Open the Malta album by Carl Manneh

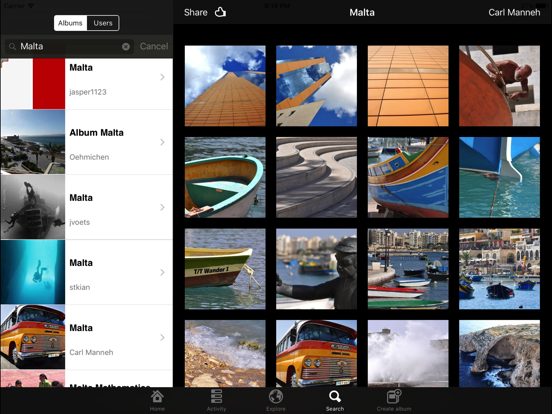tap(87, 337)
